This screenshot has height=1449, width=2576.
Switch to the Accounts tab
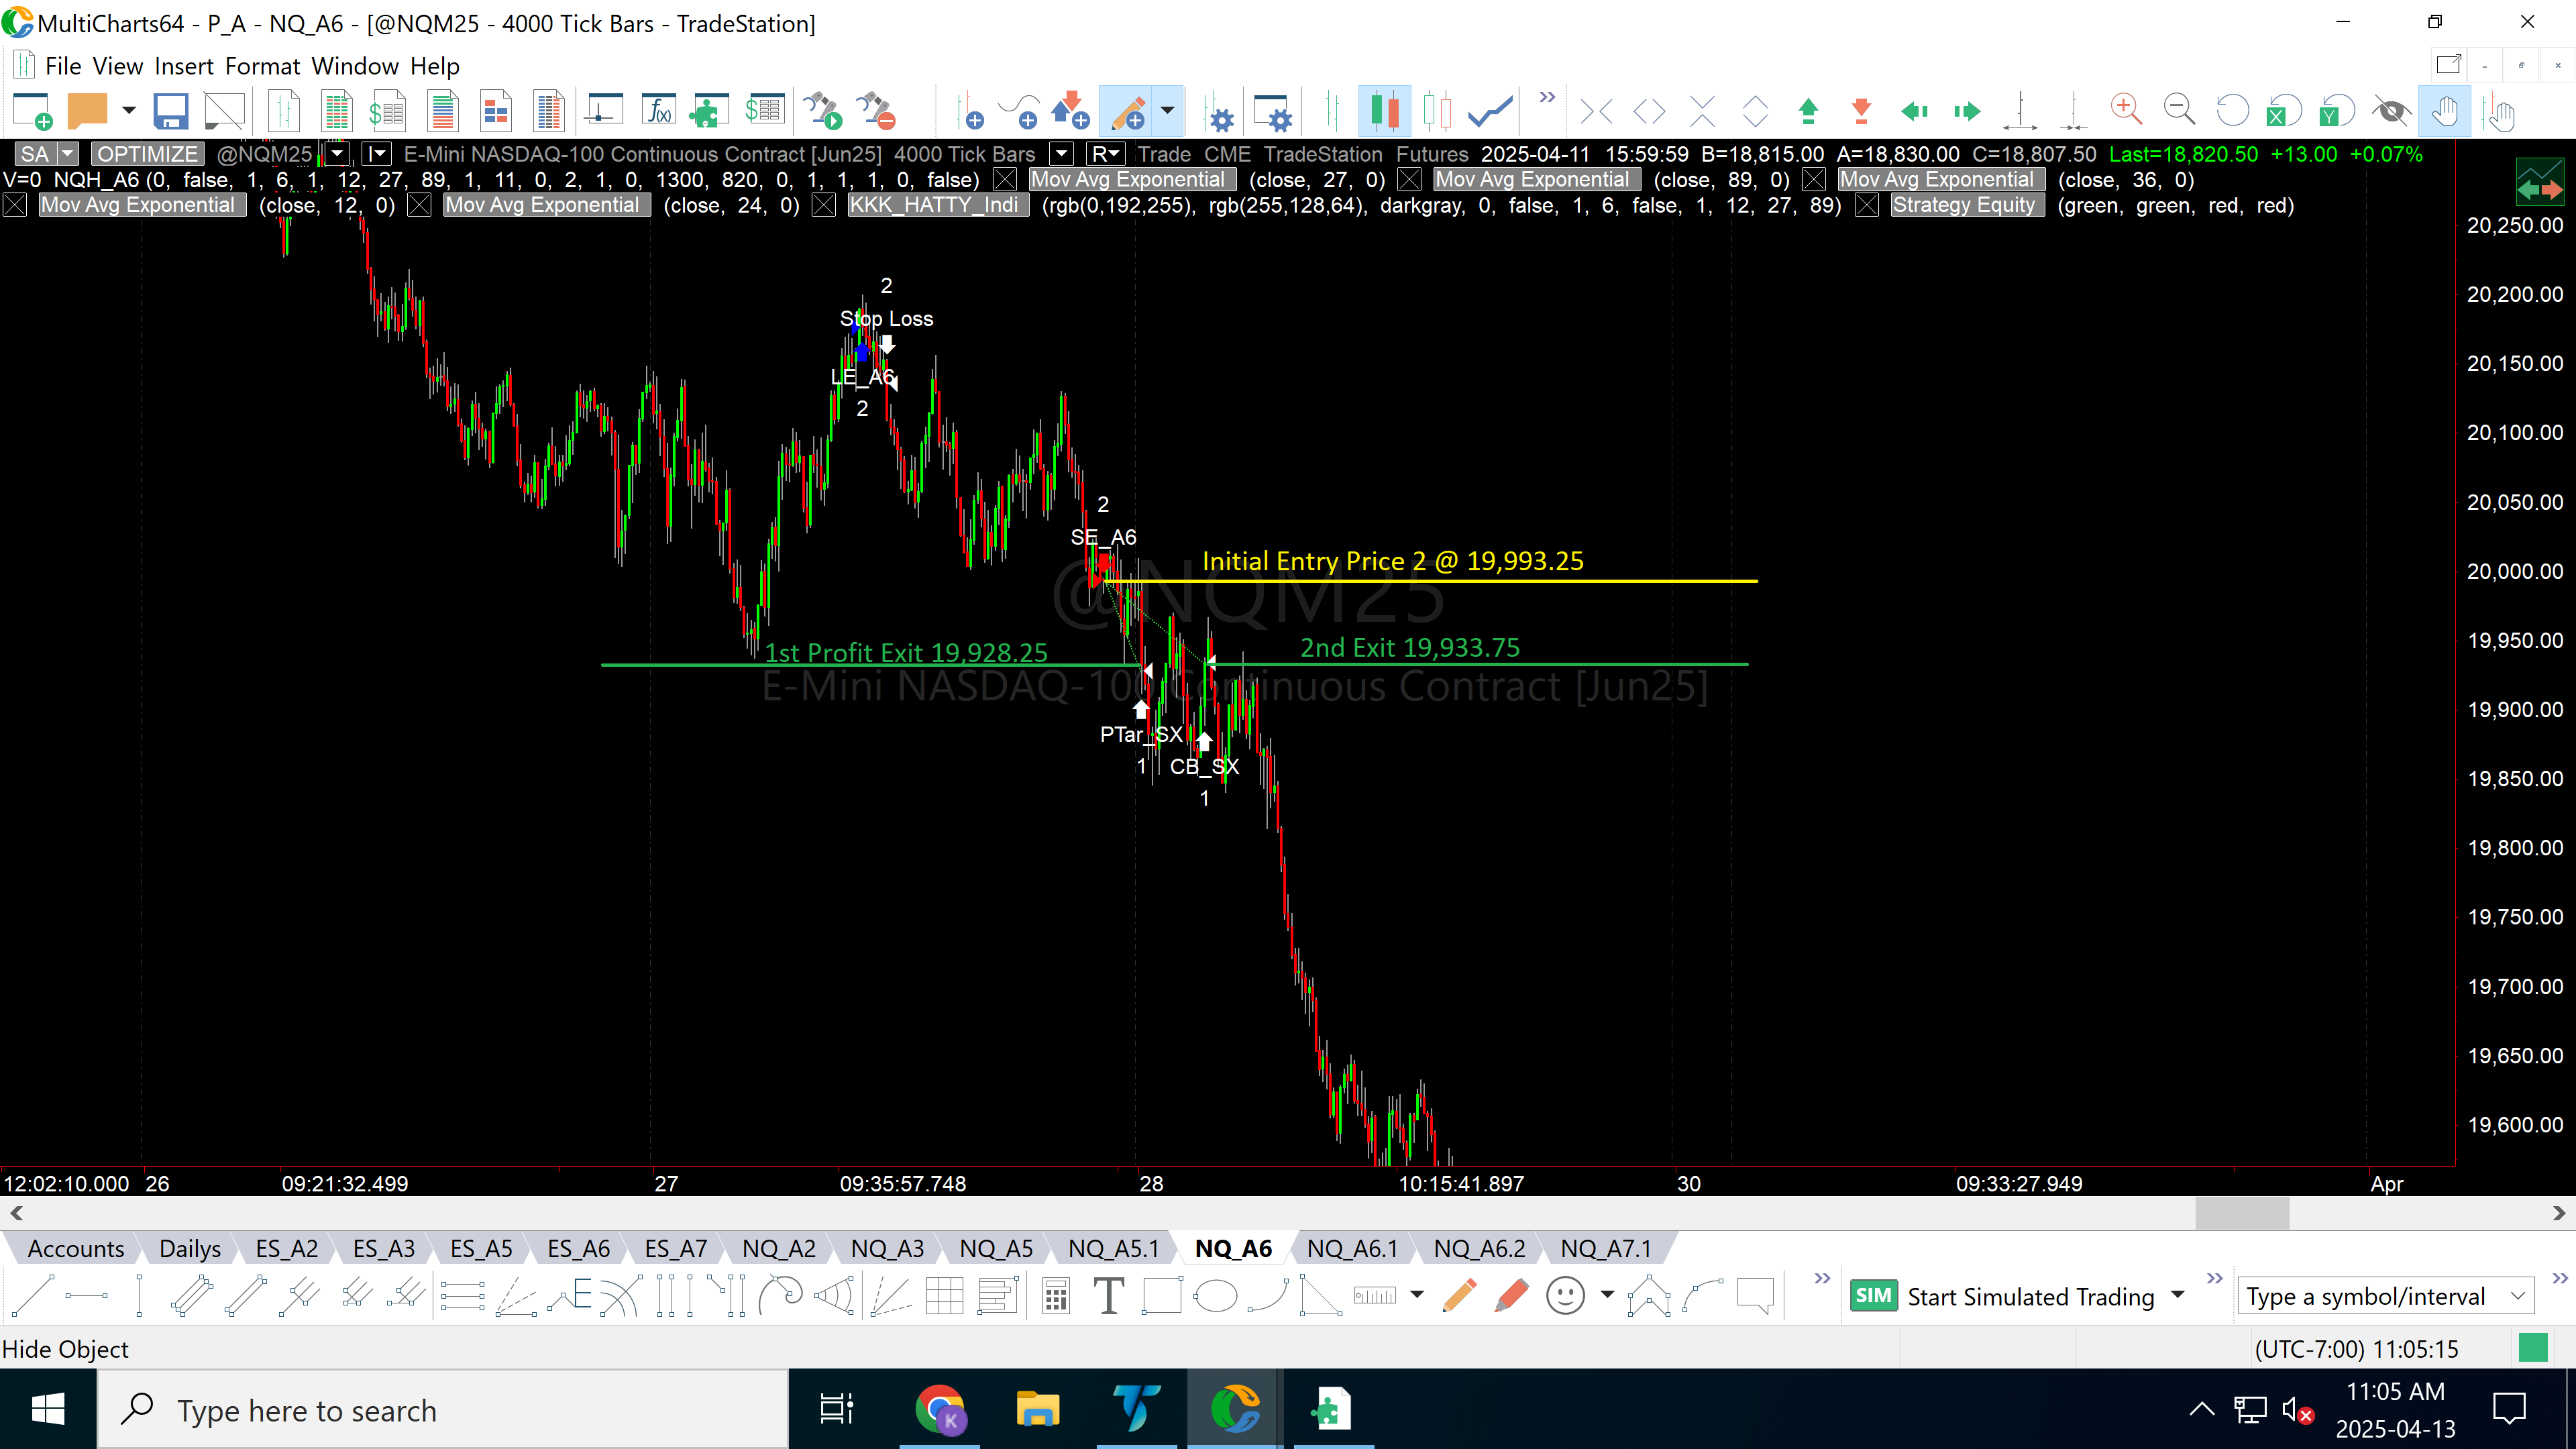pyautogui.click(x=76, y=1248)
